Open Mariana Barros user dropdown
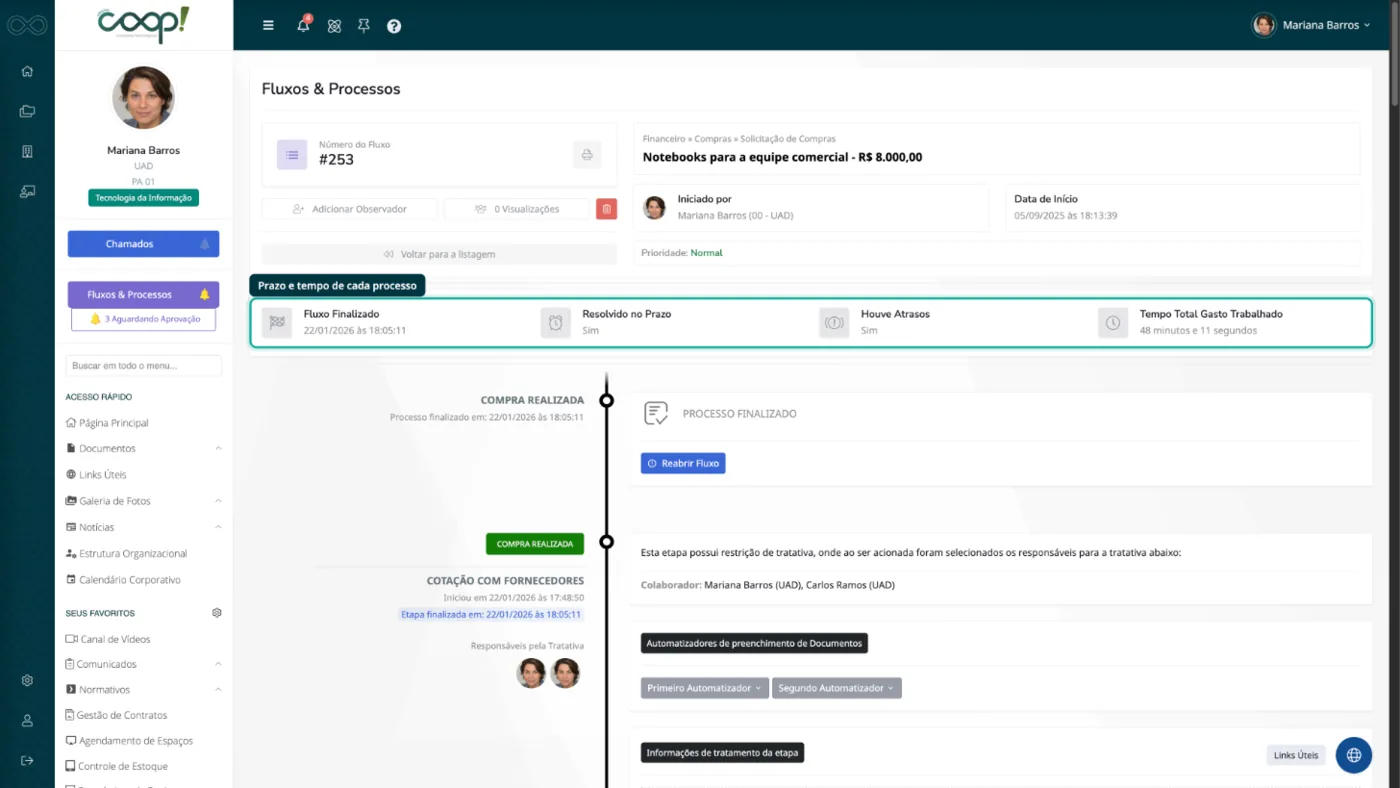 (1311, 25)
